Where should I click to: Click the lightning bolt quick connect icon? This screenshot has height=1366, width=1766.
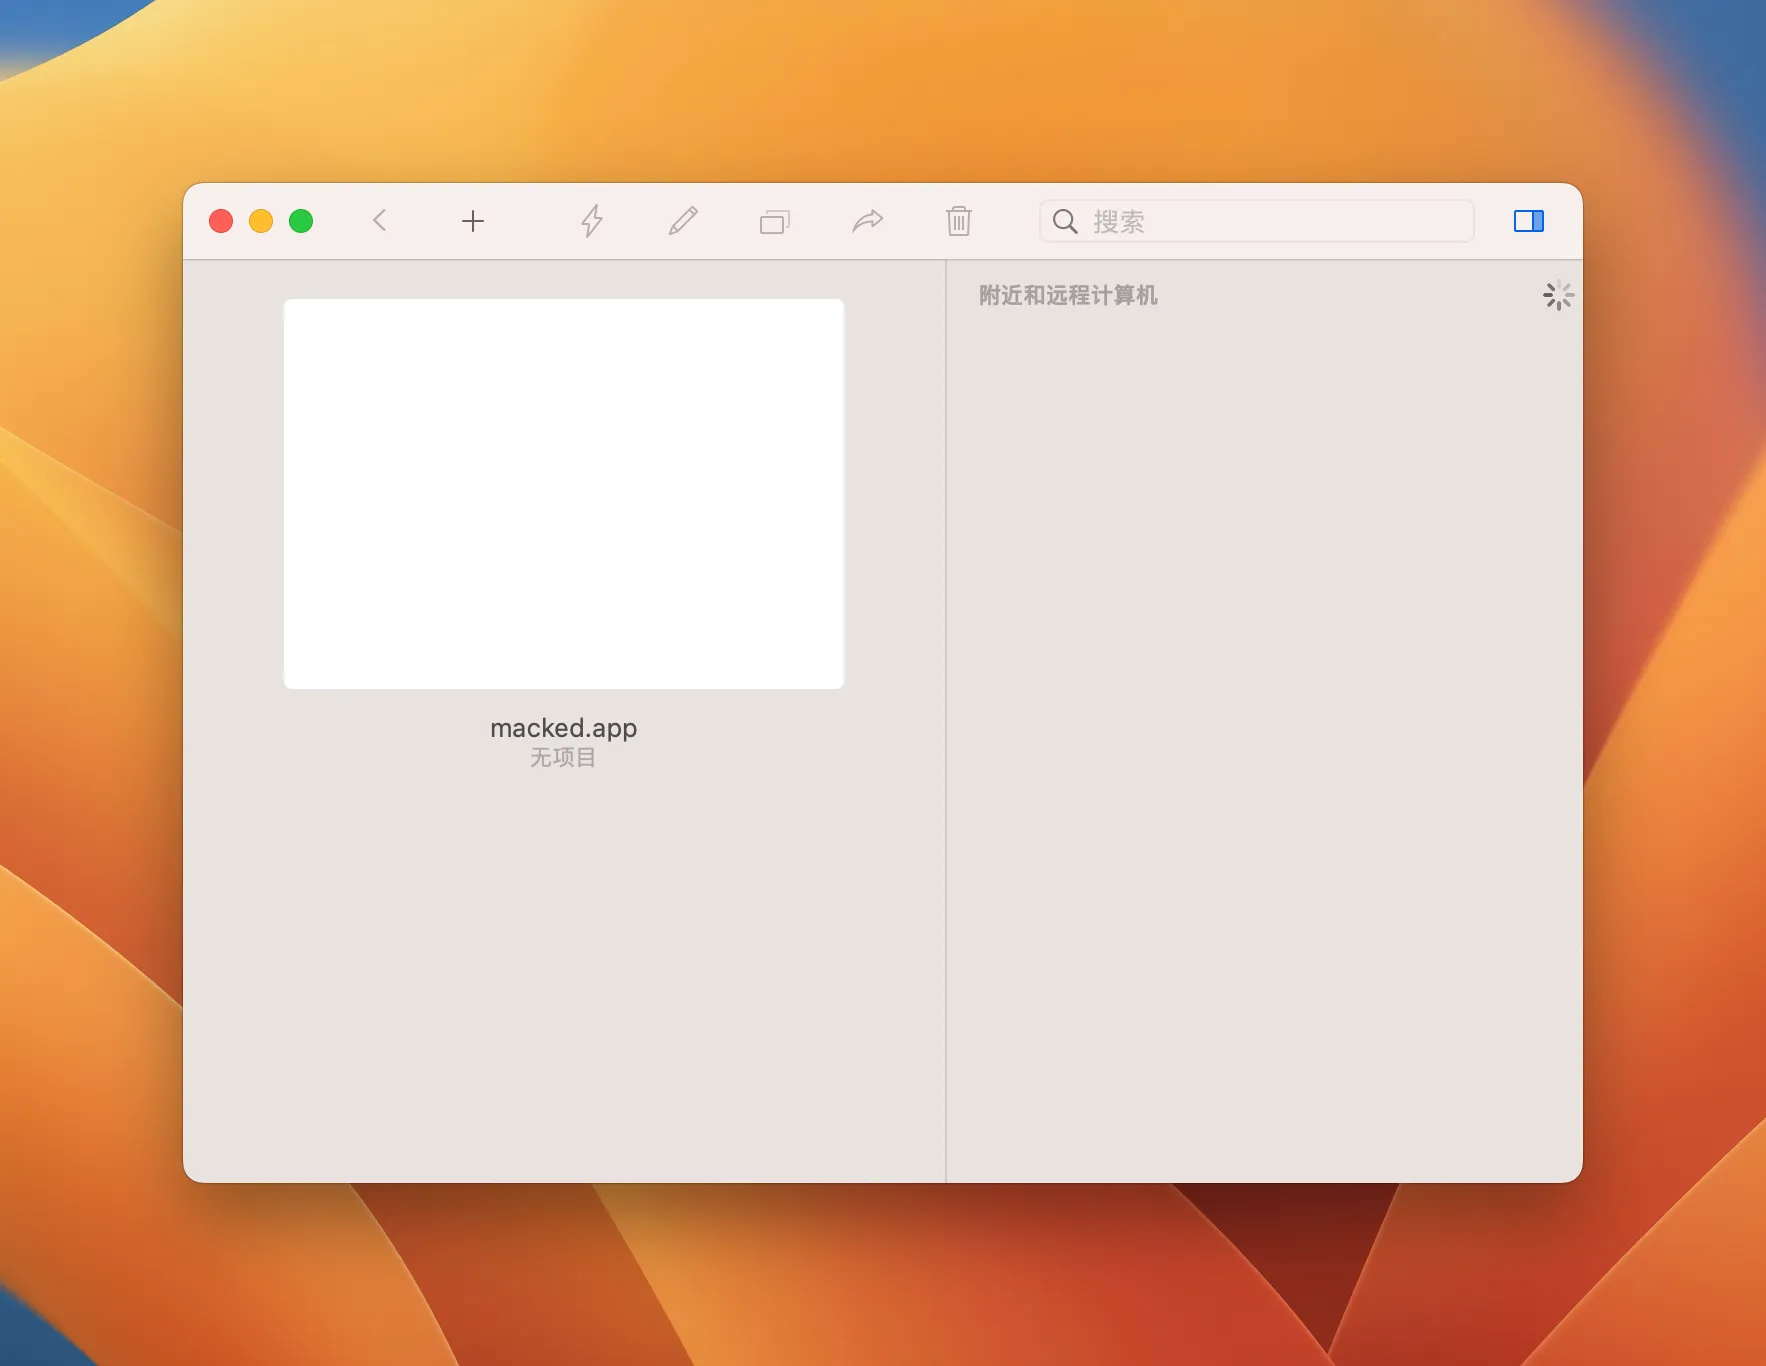(592, 221)
